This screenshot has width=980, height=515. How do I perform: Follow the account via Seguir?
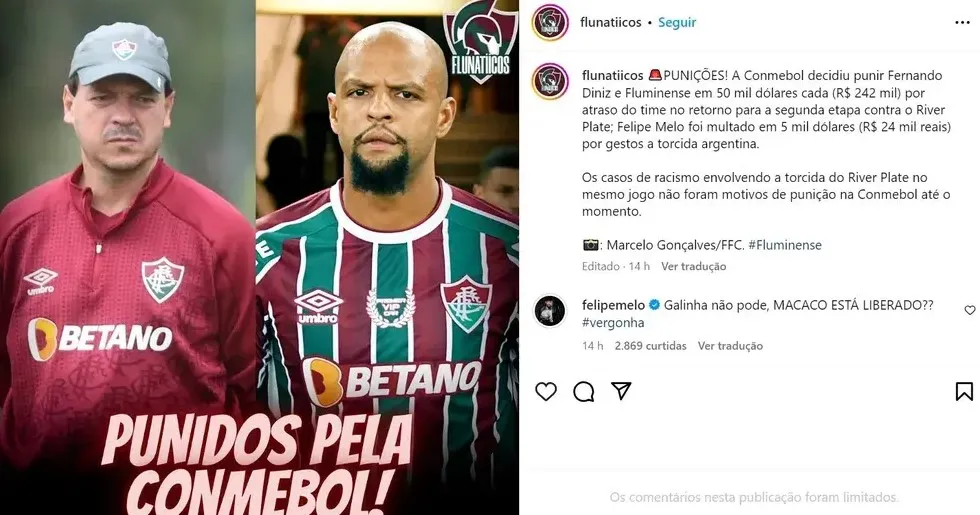[677, 22]
